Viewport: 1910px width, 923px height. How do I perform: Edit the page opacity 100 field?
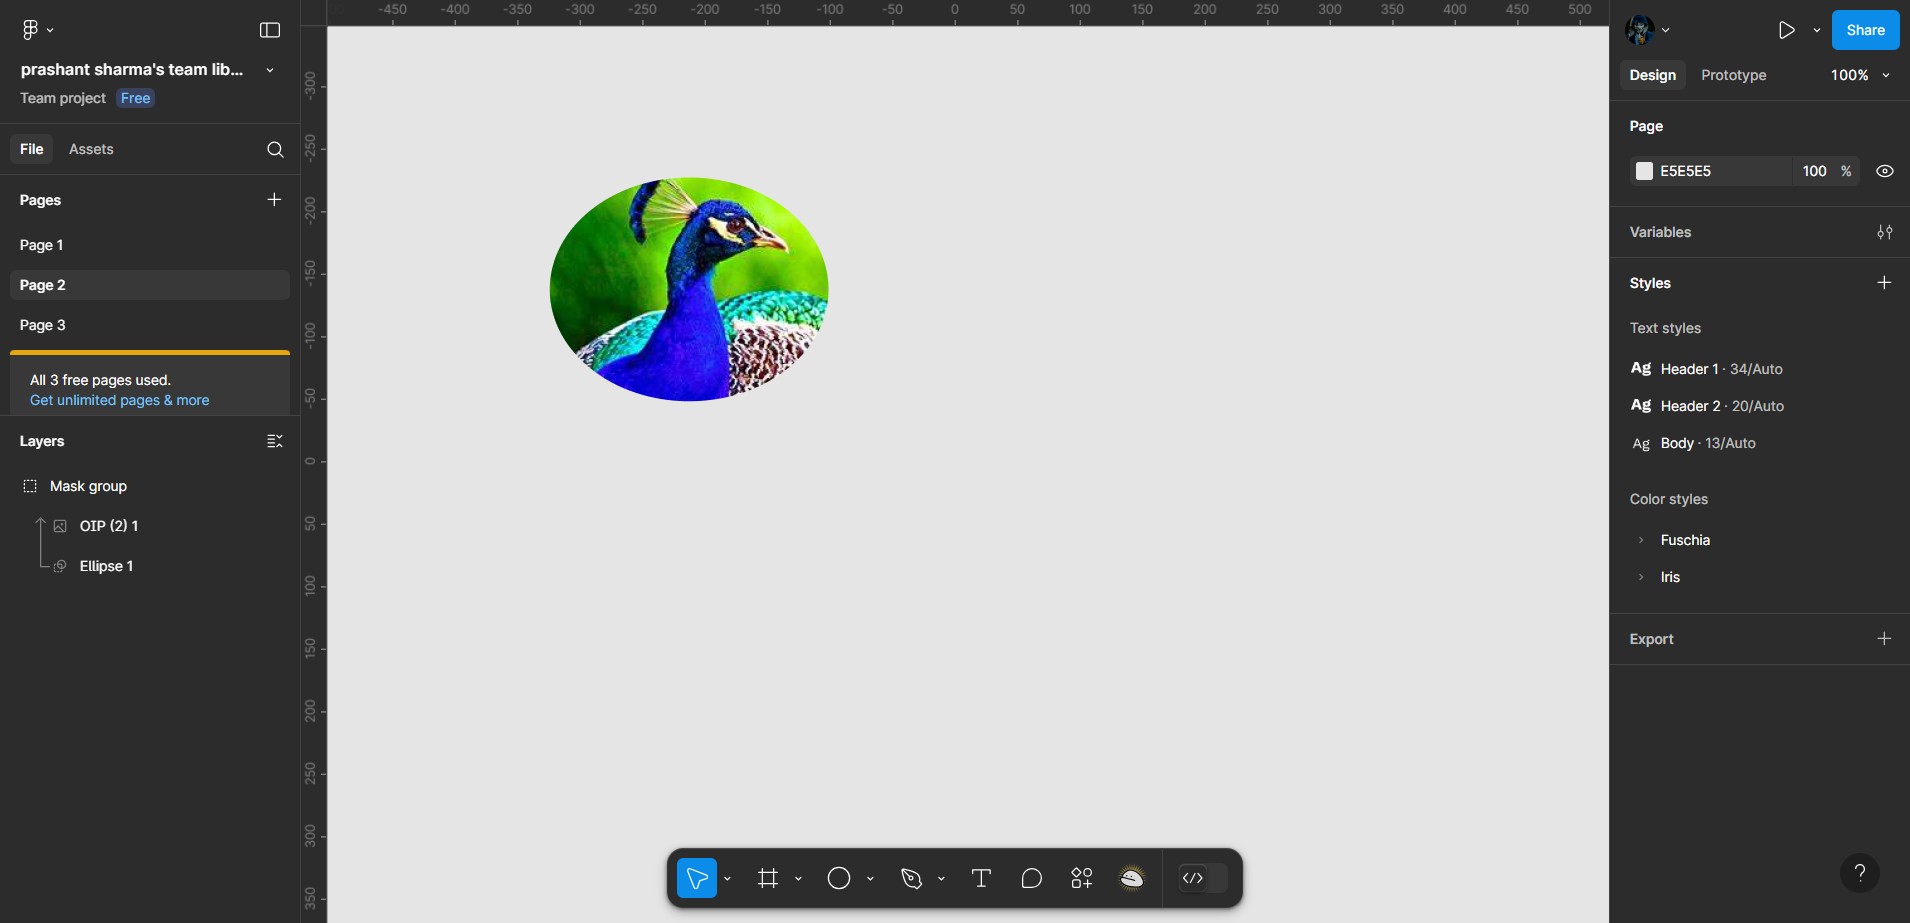tap(1814, 171)
